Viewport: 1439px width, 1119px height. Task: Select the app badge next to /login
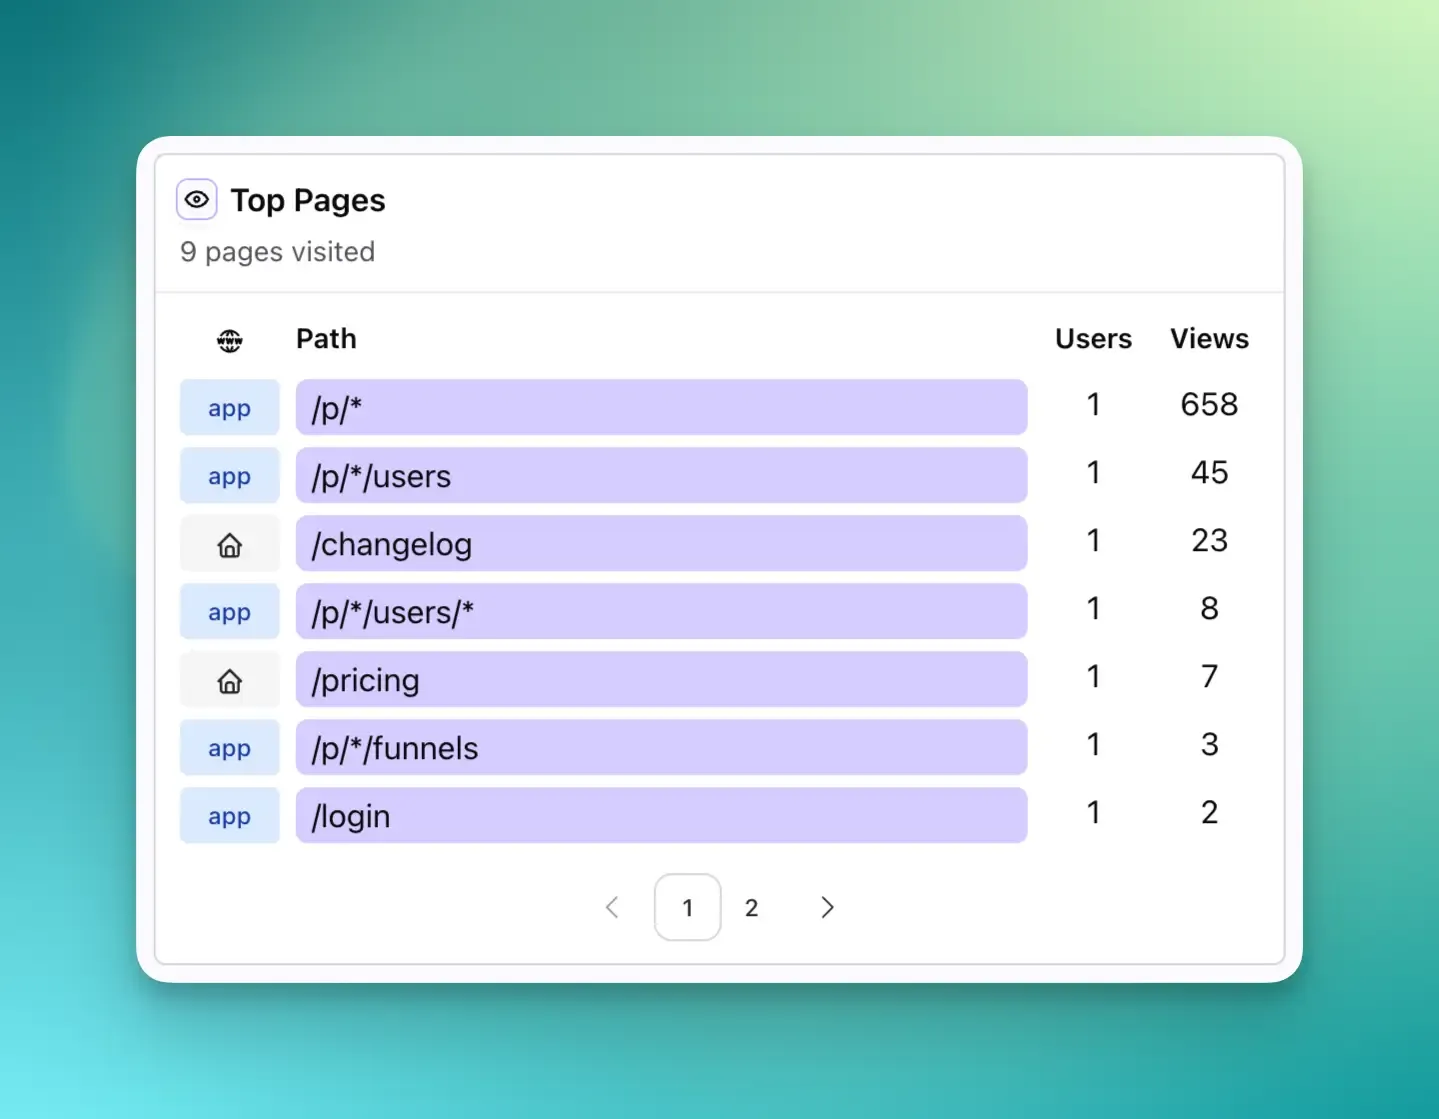229,815
